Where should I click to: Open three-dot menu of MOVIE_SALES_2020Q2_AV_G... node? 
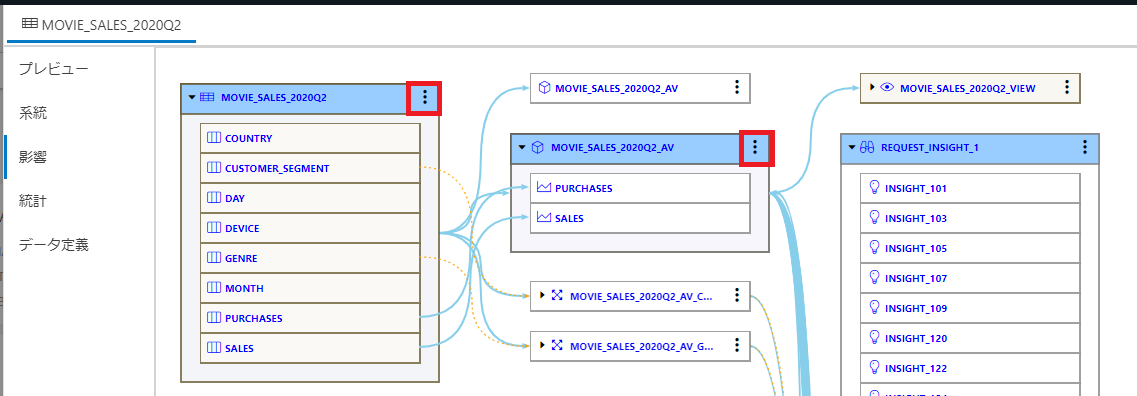[x=736, y=345]
